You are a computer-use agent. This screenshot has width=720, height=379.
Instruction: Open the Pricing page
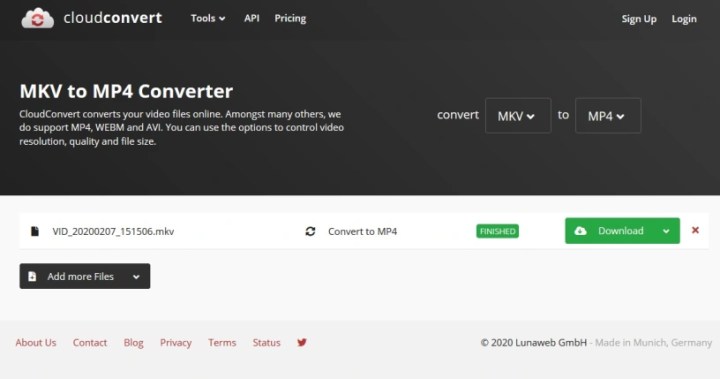click(x=290, y=18)
